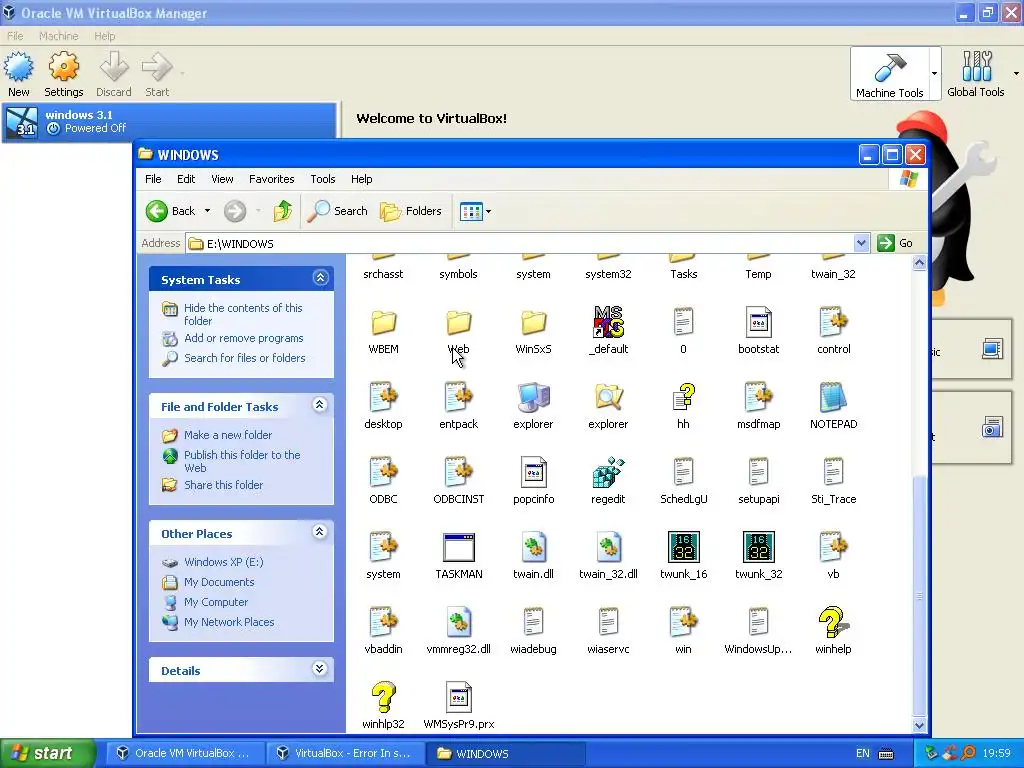
Task: Select the hh help icon
Action: tap(683, 398)
